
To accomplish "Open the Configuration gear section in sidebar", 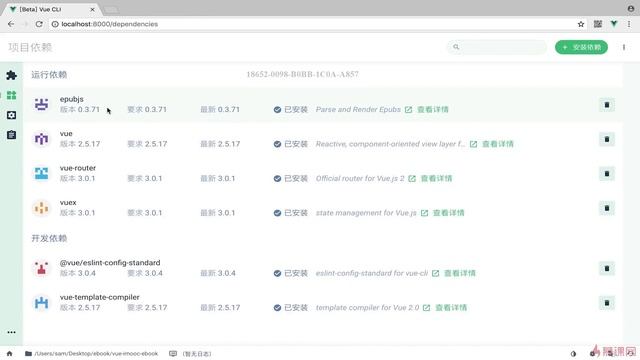I will tap(11, 115).
